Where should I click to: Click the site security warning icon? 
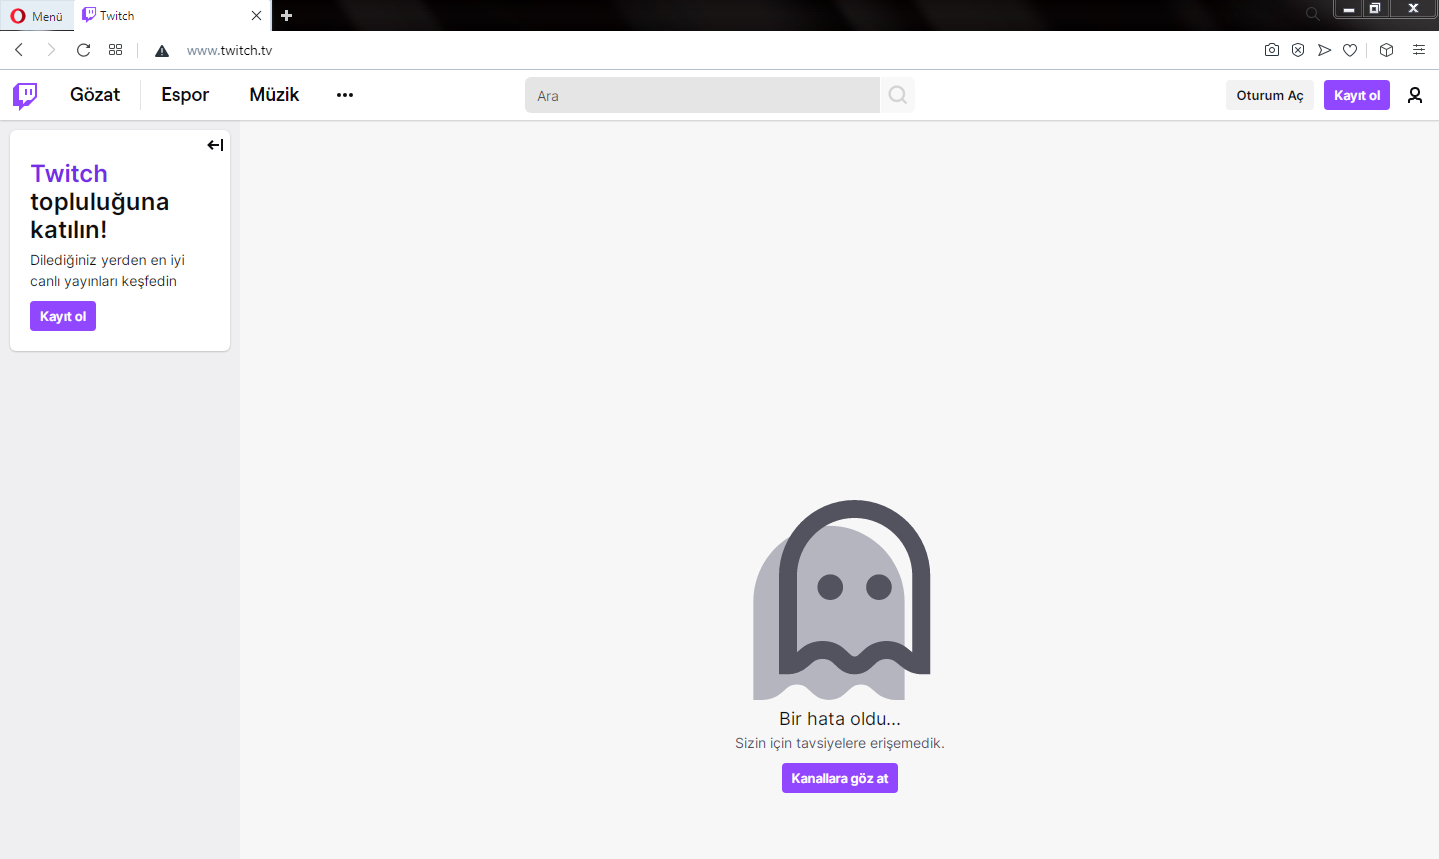[x=161, y=49]
